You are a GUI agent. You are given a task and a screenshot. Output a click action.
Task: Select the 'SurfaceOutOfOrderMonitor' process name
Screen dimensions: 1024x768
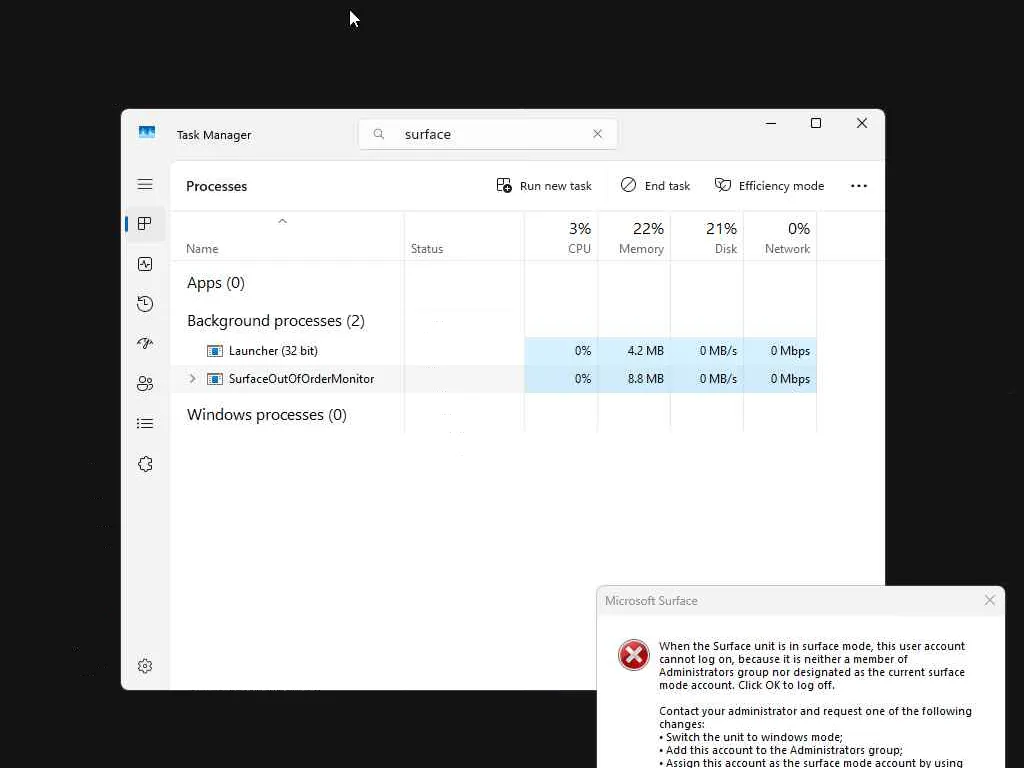[301, 379]
